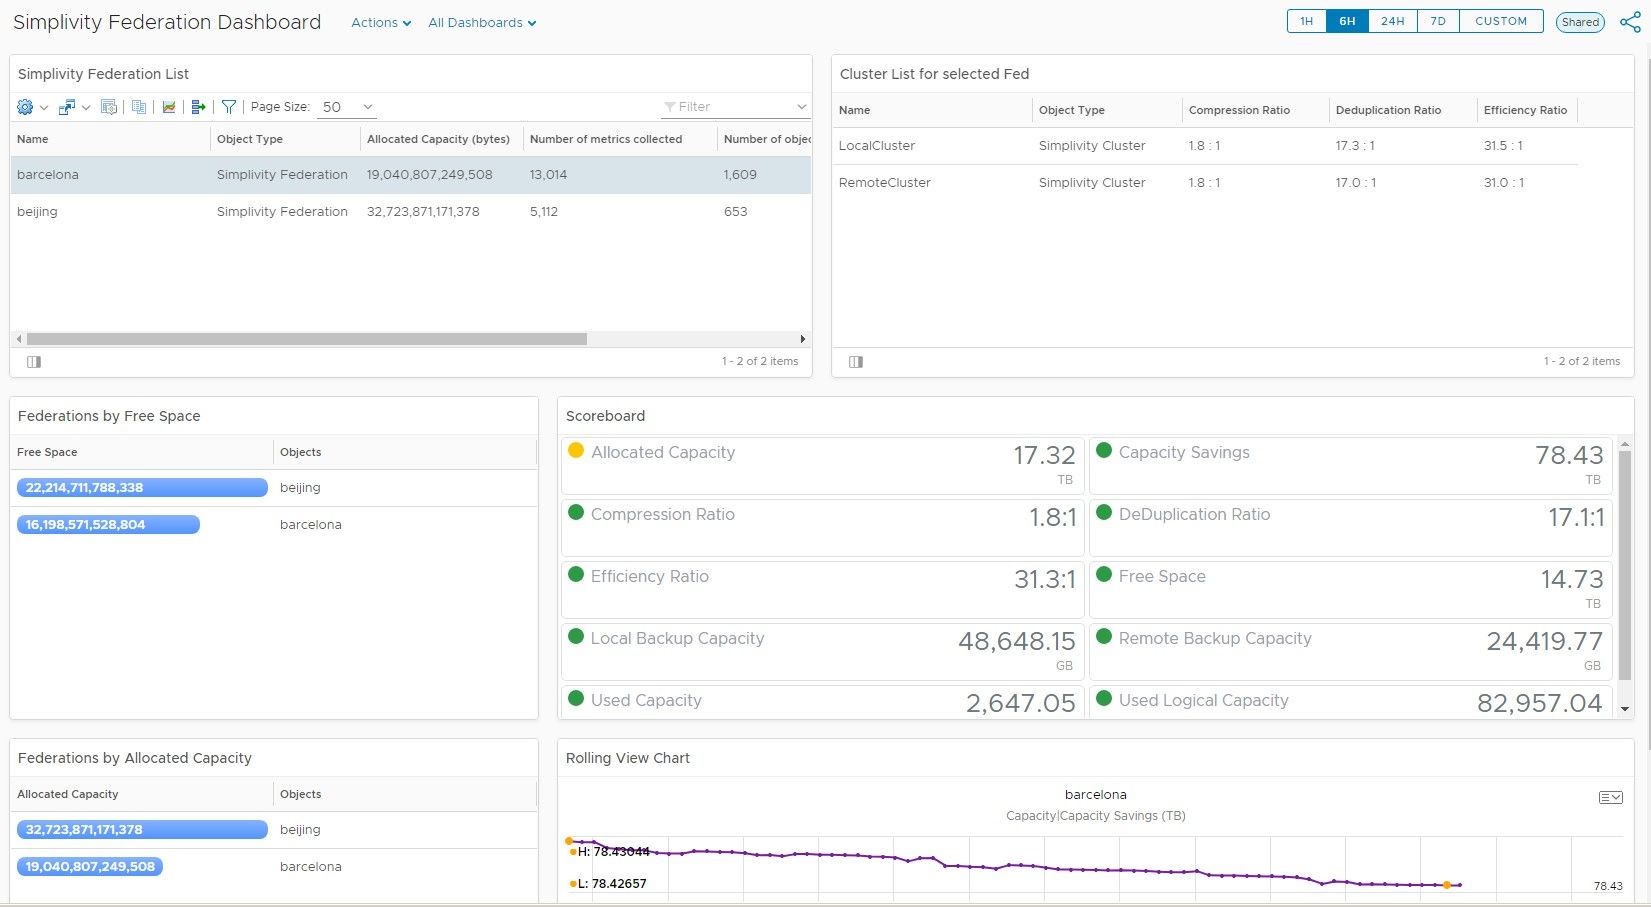Click the DeDuplication Ratio scoreboard tile

pos(1351,527)
